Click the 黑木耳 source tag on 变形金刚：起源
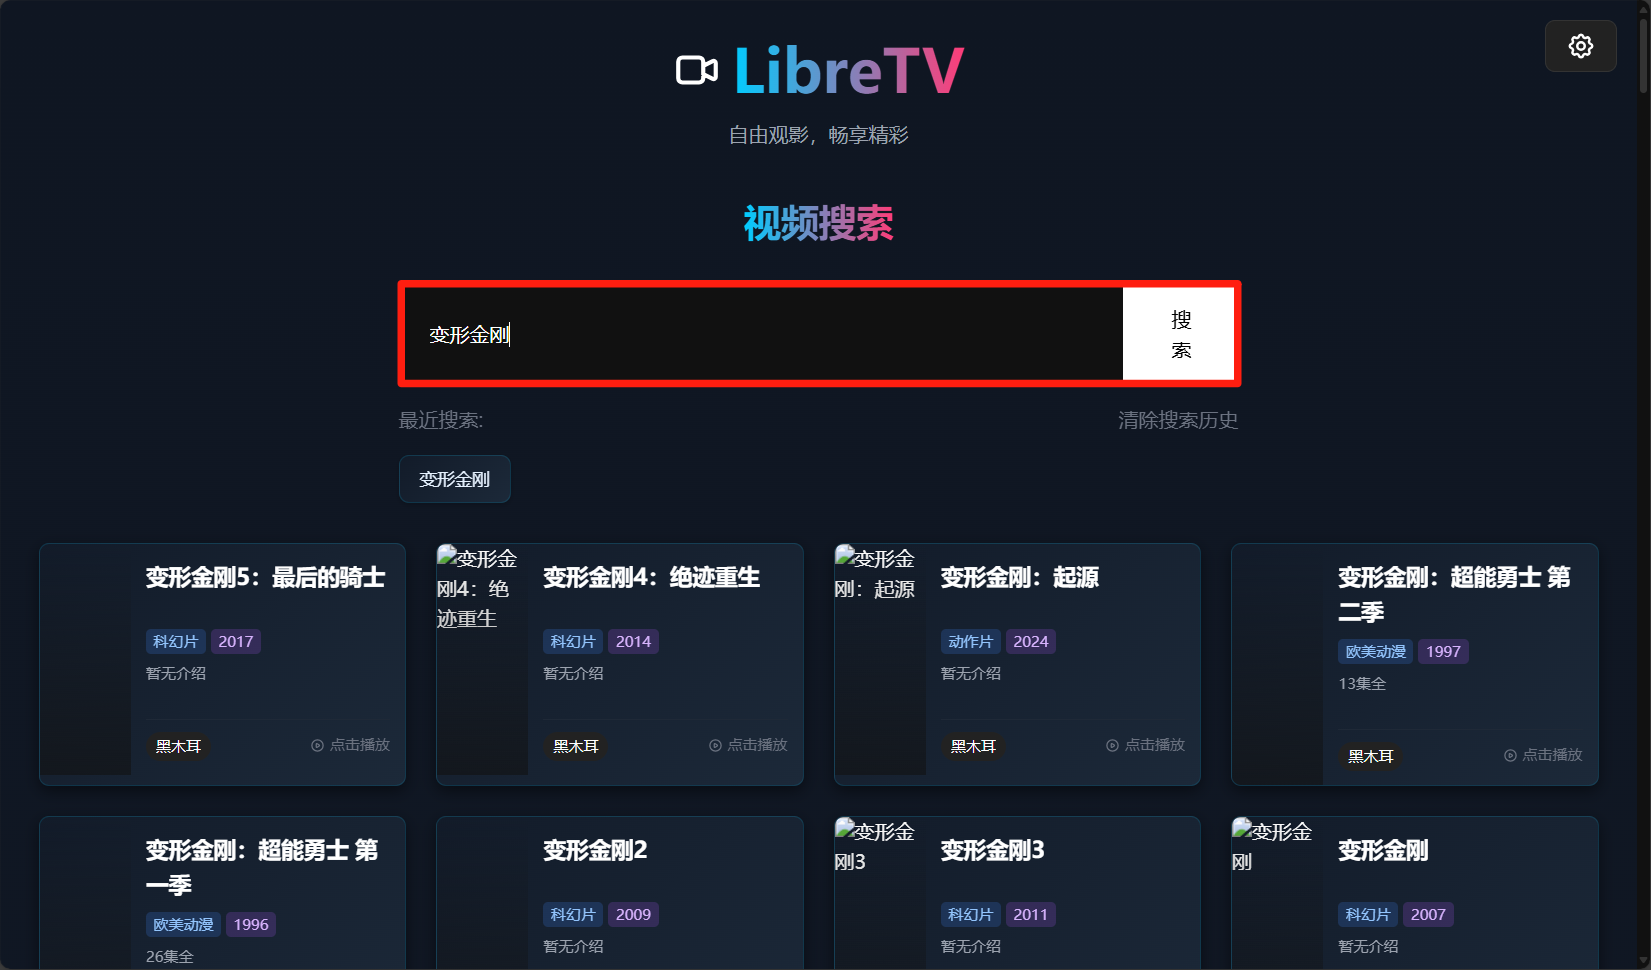Viewport: 1651px width, 970px height. pyautogui.click(x=973, y=746)
